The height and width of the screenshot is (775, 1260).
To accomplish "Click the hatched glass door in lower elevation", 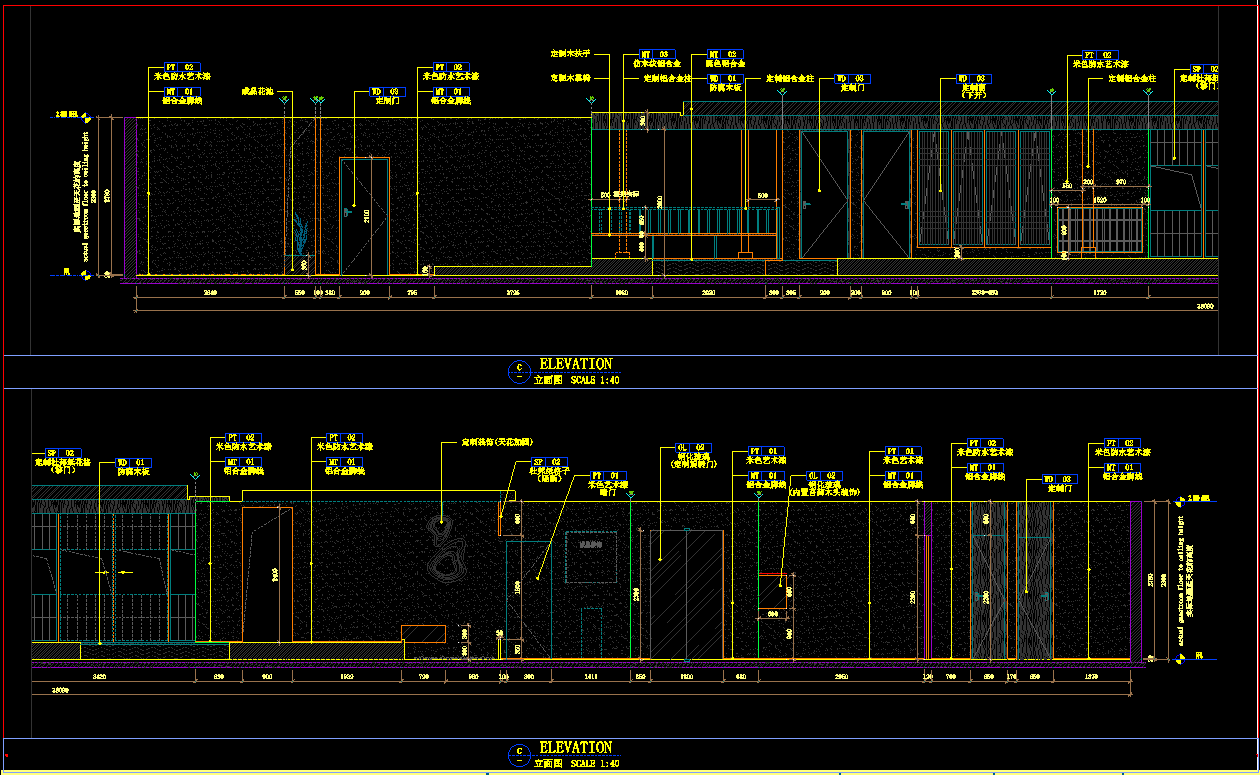I will click(687, 594).
